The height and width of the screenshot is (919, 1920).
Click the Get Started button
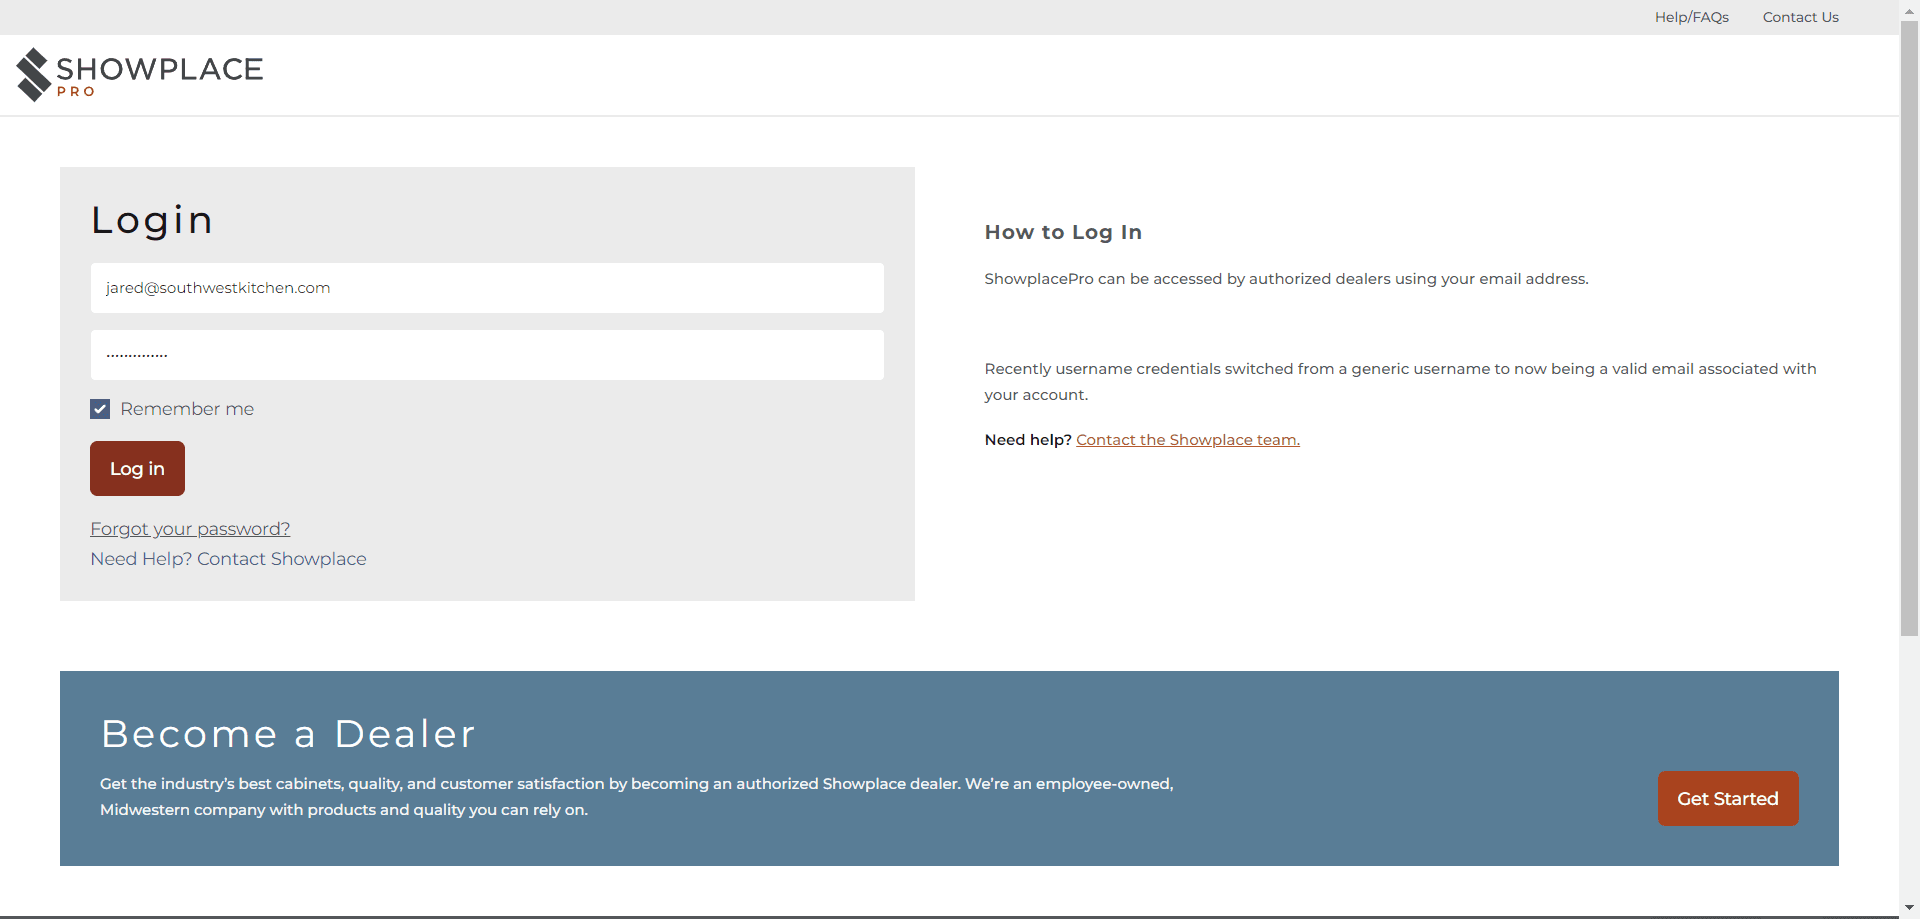pos(1728,798)
